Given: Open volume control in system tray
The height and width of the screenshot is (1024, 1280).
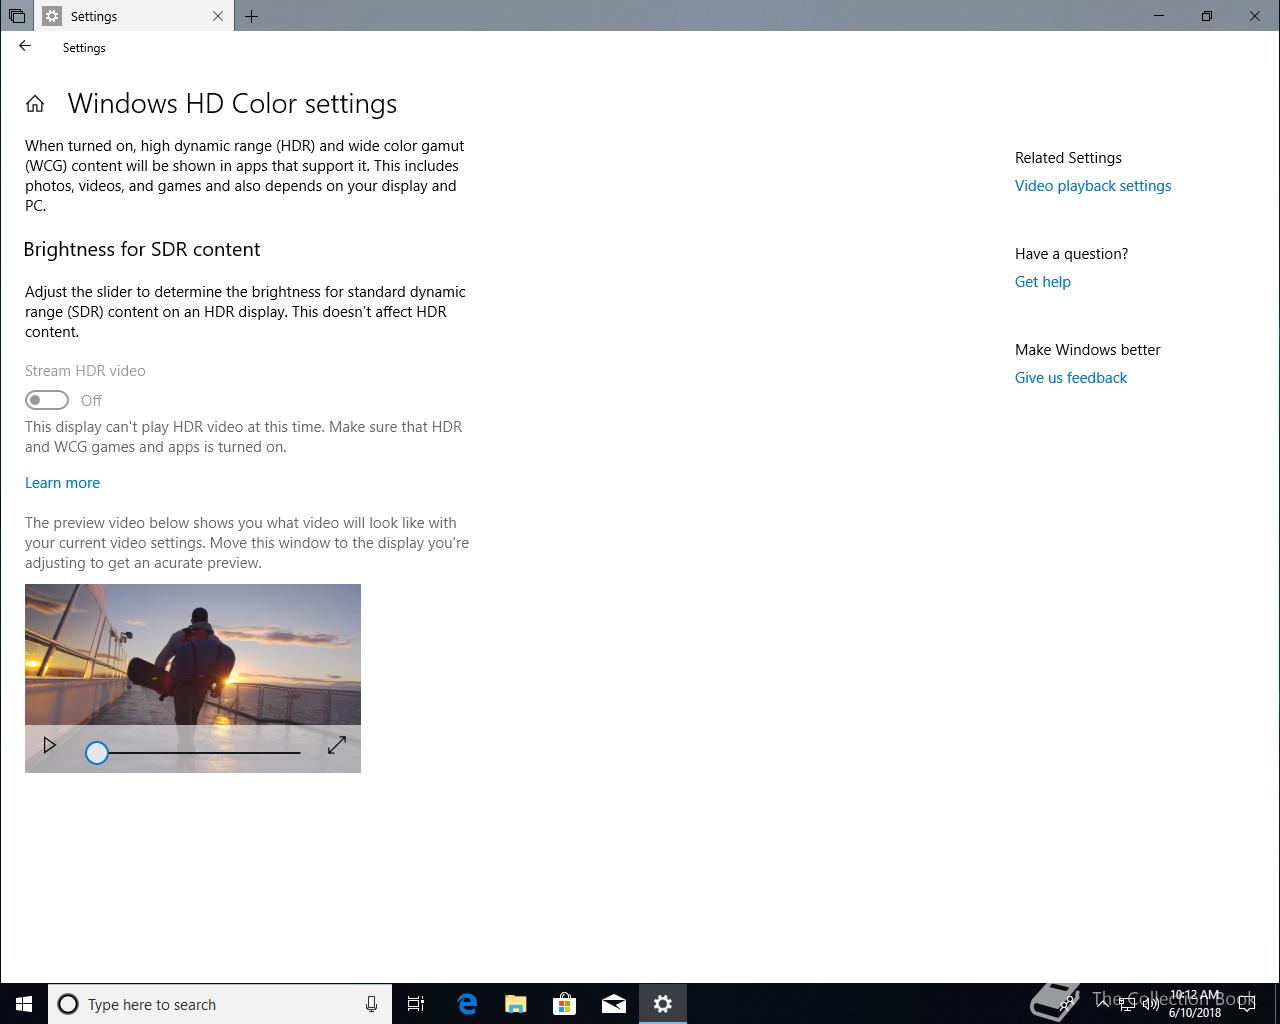Looking at the screenshot, I should 1150,1004.
